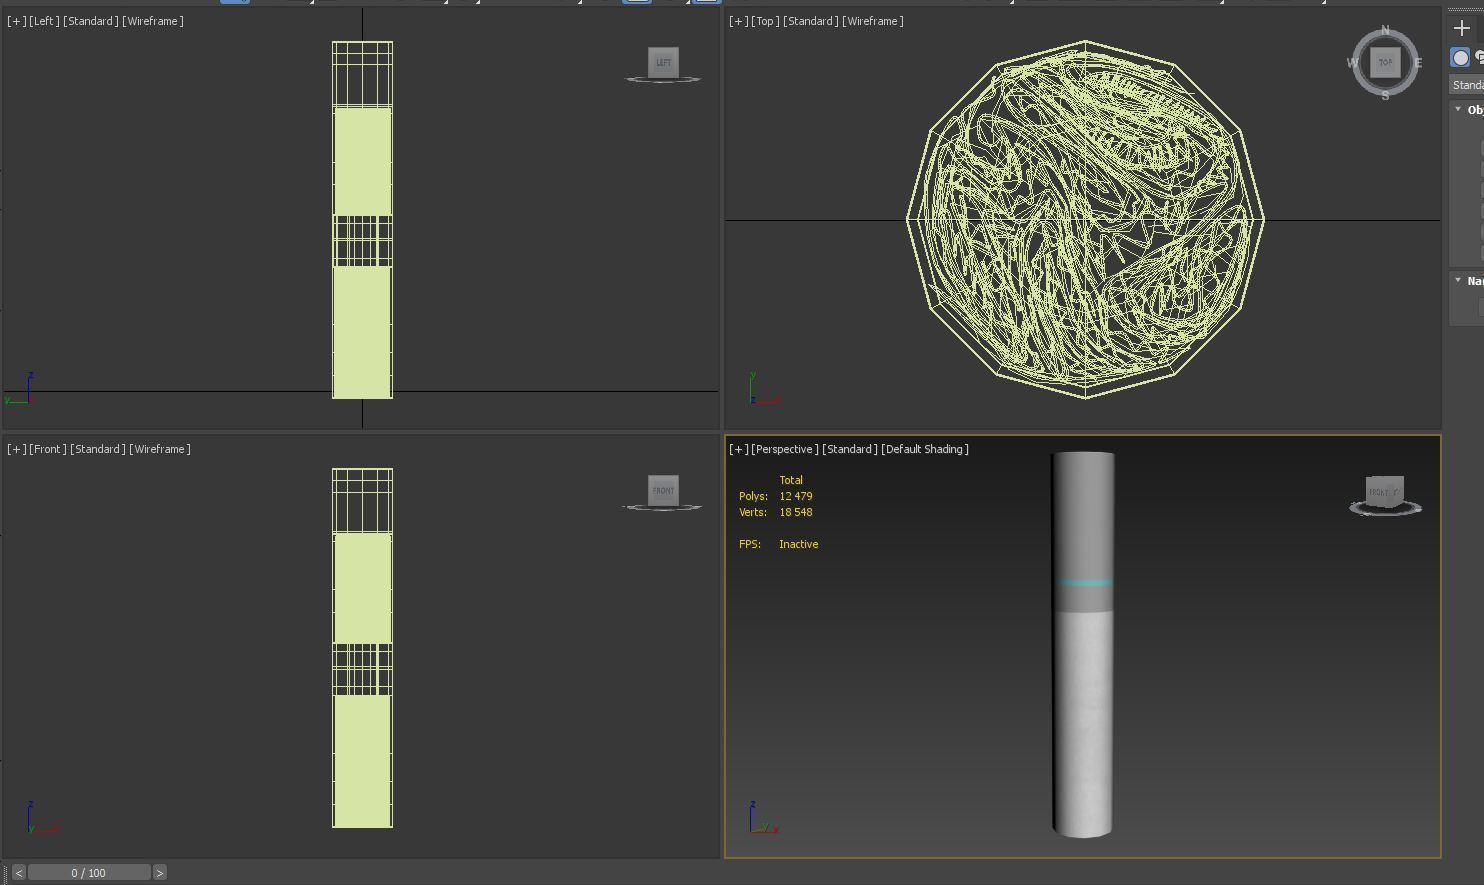Image resolution: width=1484 pixels, height=885 pixels.
Task: Open the [+] menu of the Top viewport
Action: coord(738,21)
